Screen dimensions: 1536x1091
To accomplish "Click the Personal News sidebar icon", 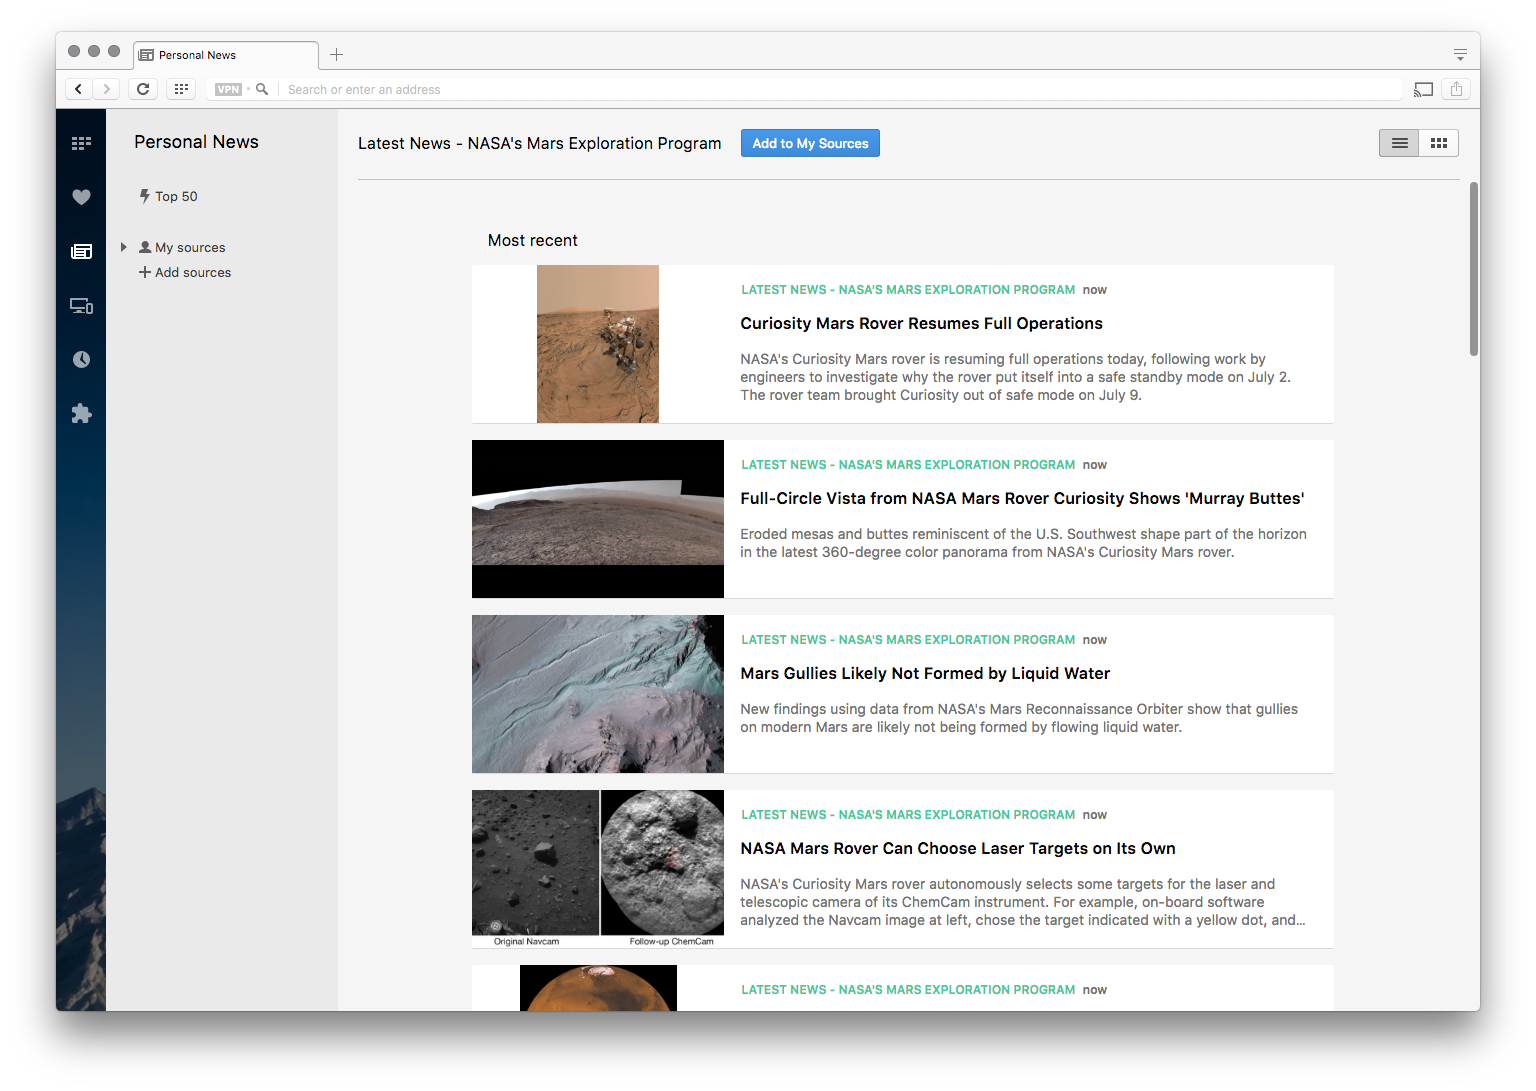I will pyautogui.click(x=81, y=252).
